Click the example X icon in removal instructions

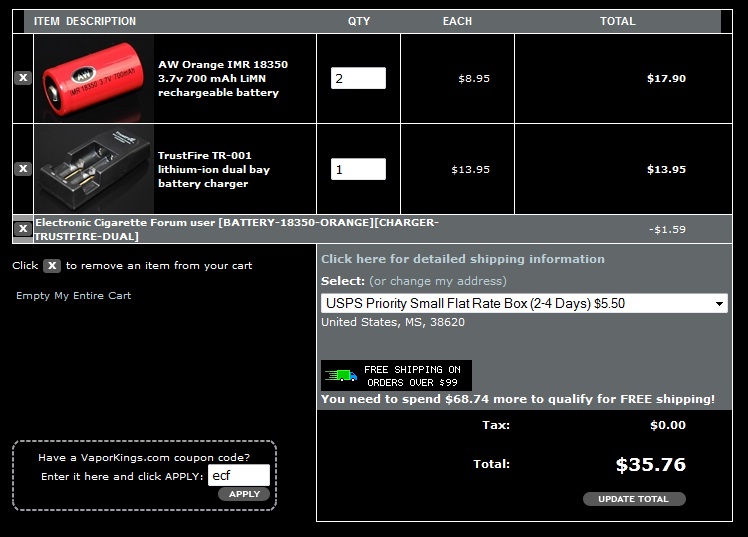[52, 266]
